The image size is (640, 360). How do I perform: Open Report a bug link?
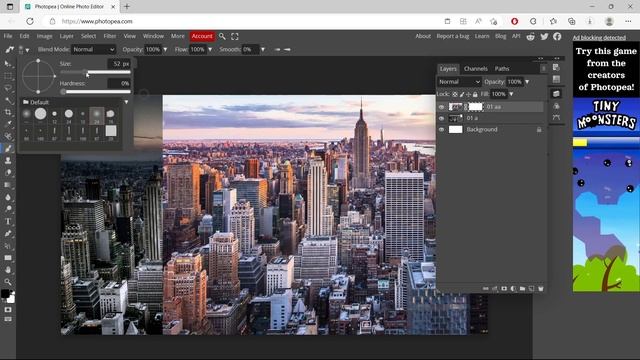(453, 36)
